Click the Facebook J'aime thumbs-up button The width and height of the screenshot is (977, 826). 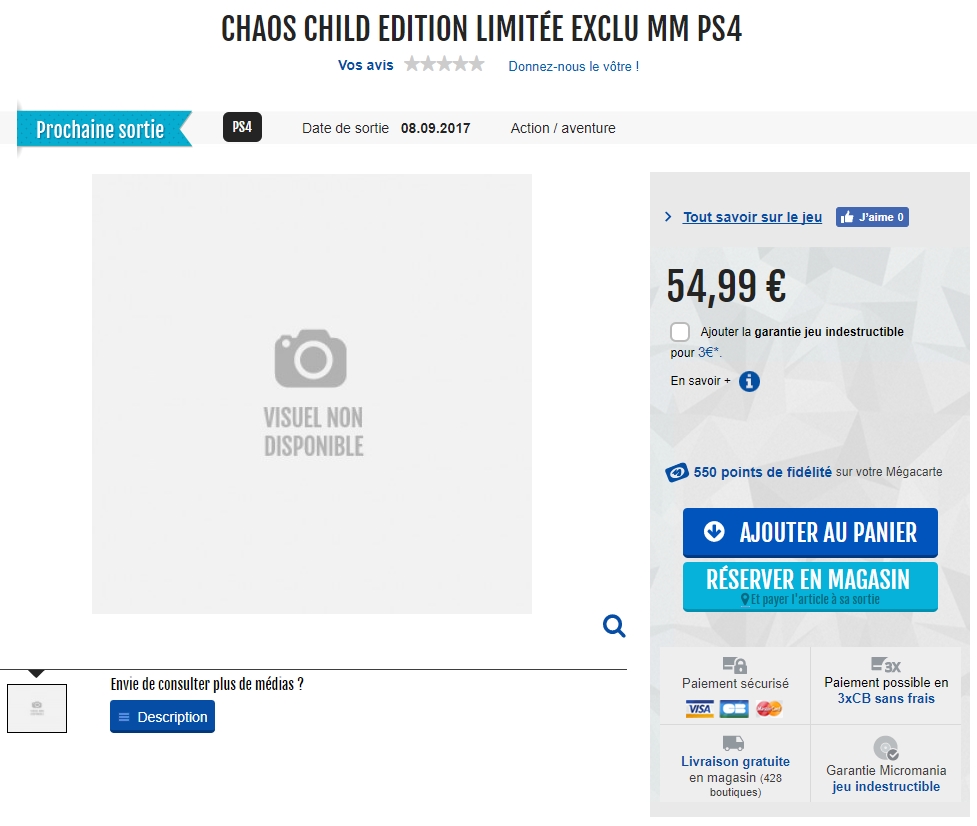(x=872, y=217)
